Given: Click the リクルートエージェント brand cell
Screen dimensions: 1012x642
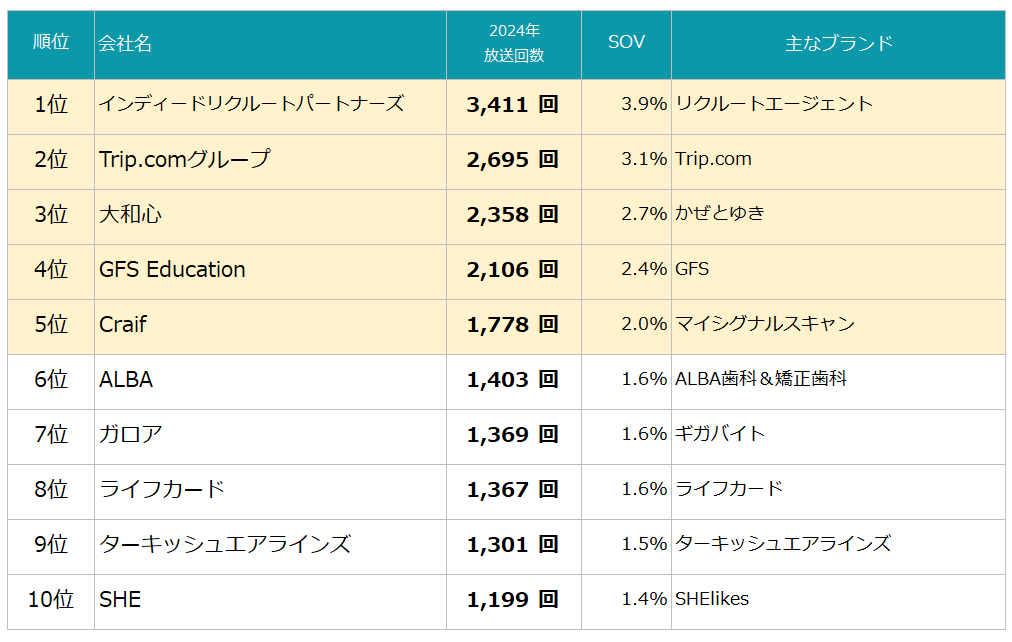Looking at the screenshot, I should [x=774, y=104].
